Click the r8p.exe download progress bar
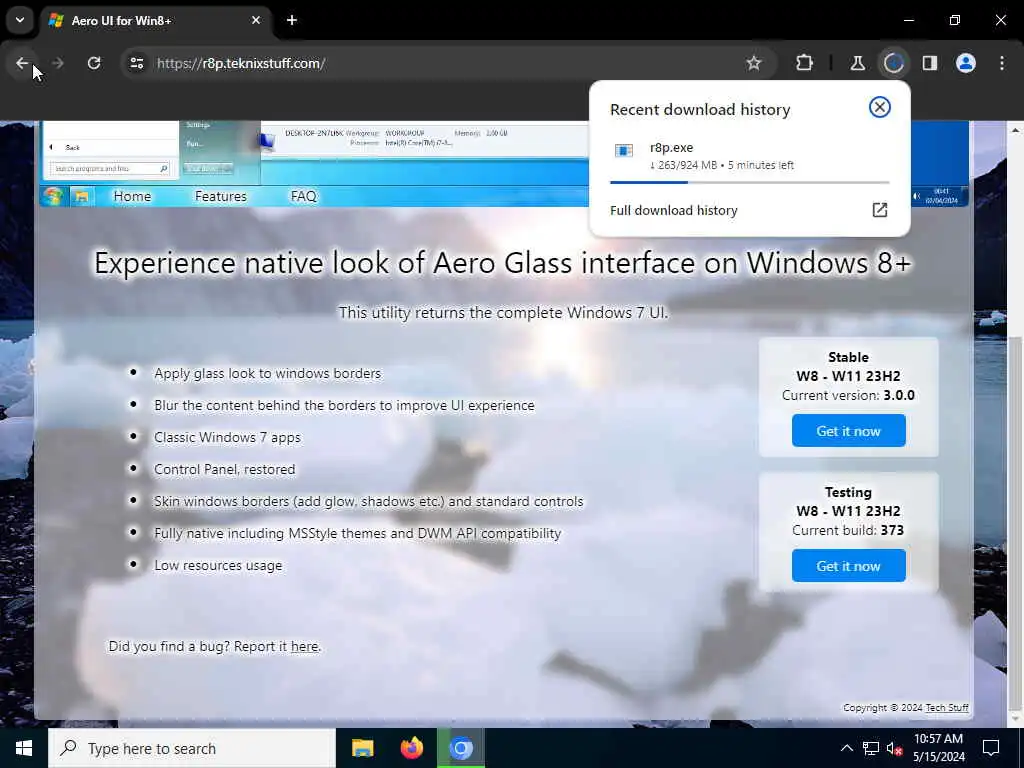Image resolution: width=1024 pixels, height=768 pixels. (x=750, y=182)
